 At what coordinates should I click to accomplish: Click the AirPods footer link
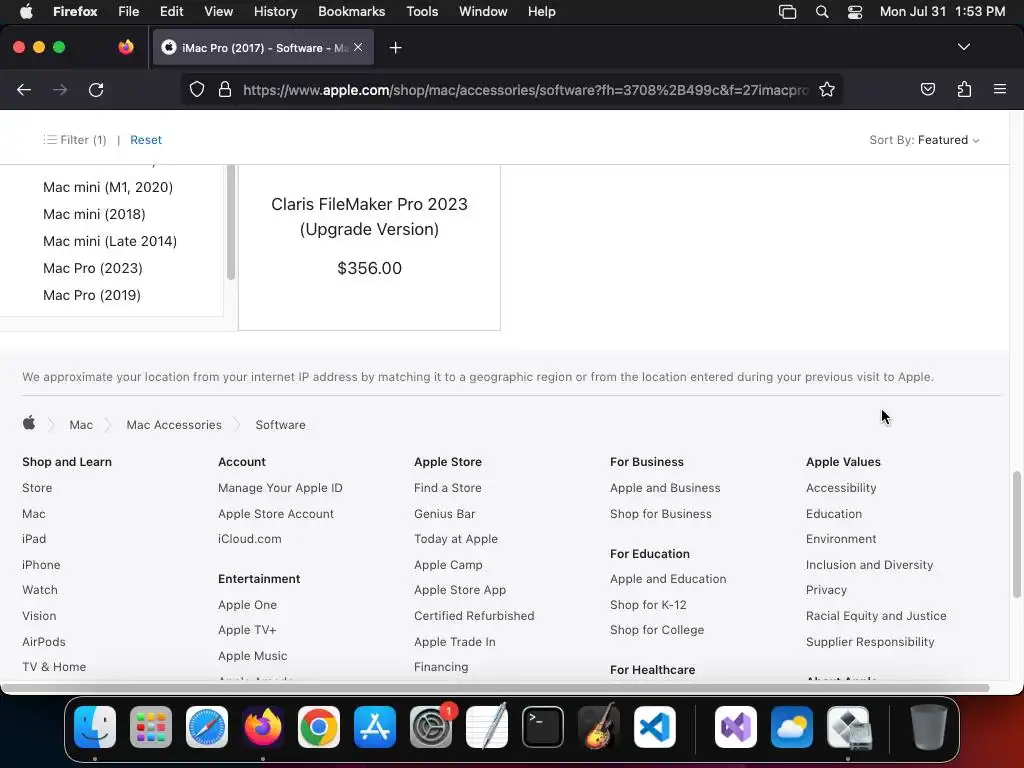(x=44, y=642)
